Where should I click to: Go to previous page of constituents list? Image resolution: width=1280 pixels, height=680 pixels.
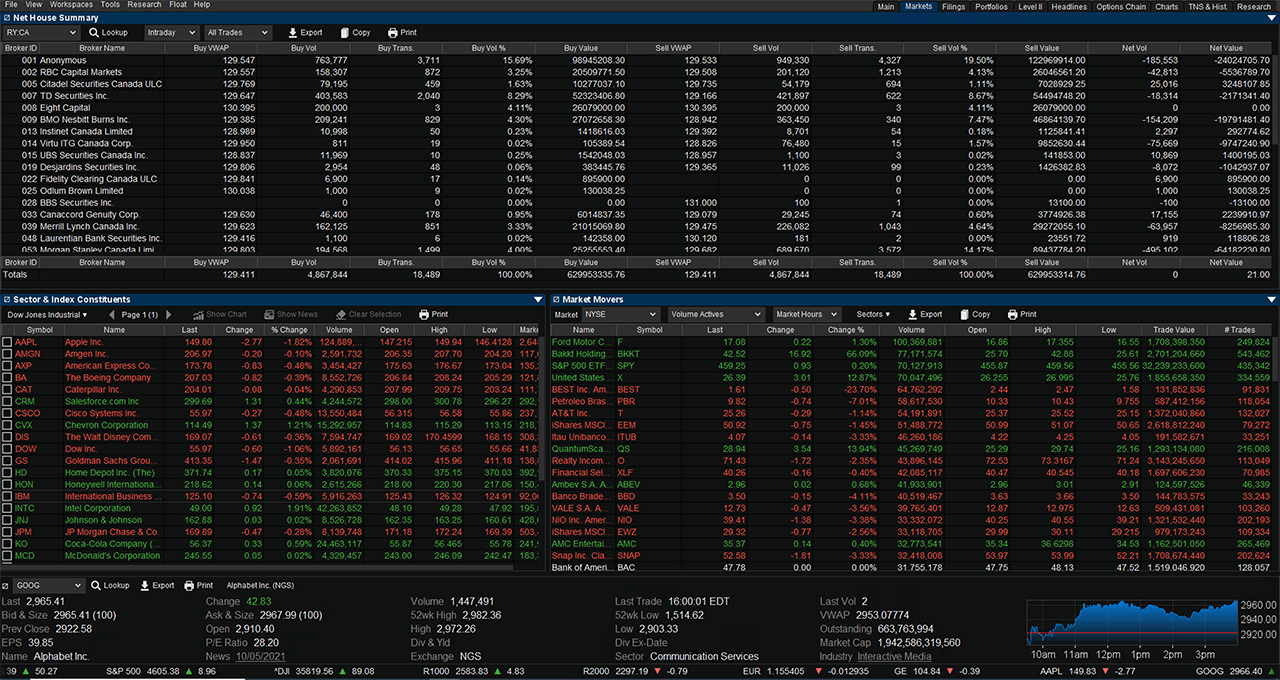click(x=112, y=314)
